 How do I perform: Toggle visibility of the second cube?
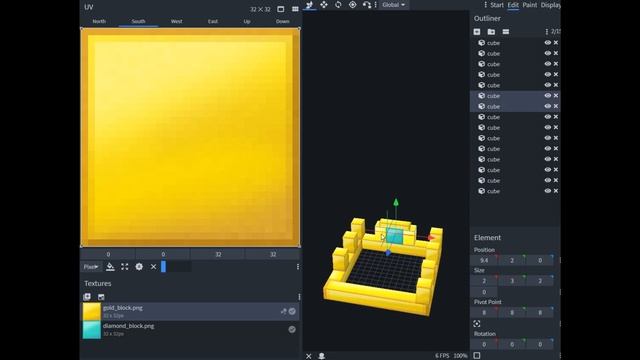click(x=548, y=53)
